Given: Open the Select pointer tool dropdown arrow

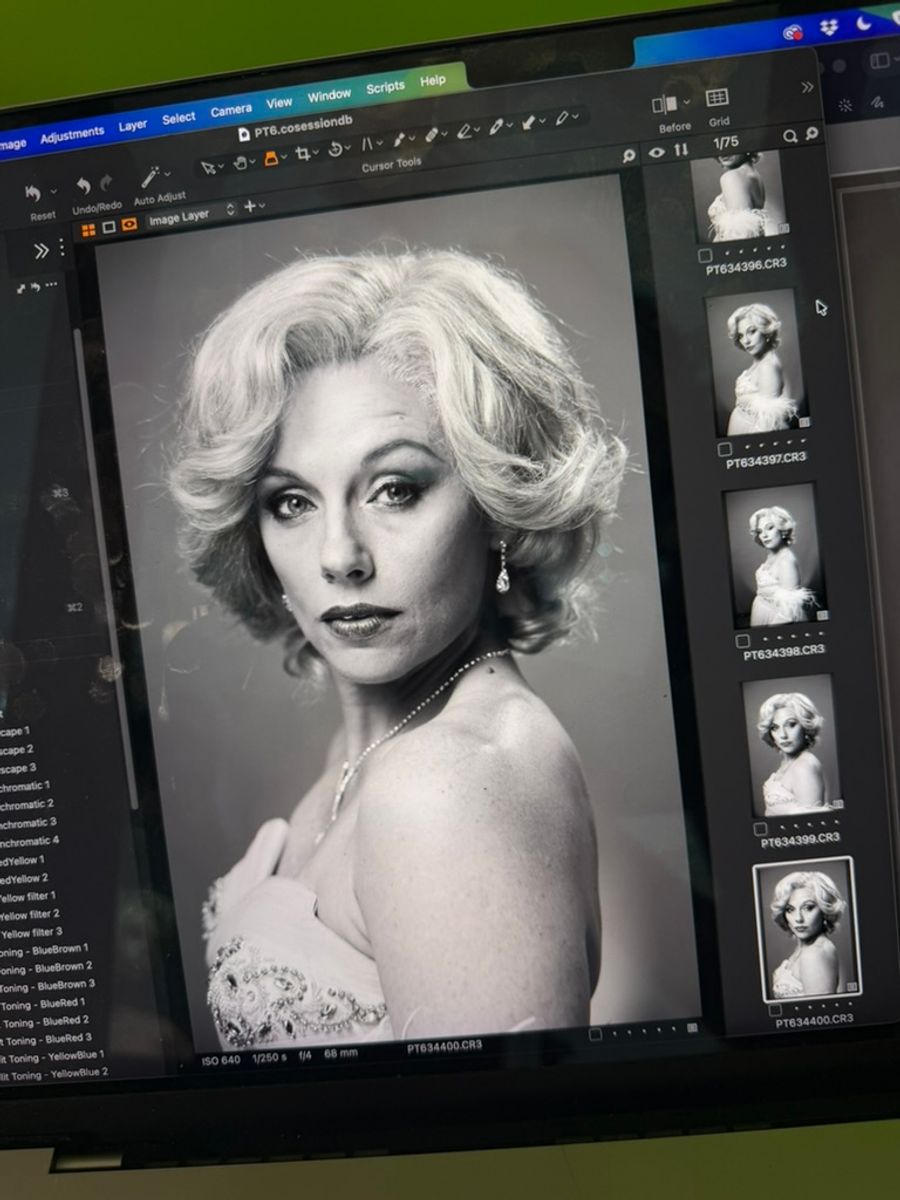Looking at the screenshot, I should (221, 166).
